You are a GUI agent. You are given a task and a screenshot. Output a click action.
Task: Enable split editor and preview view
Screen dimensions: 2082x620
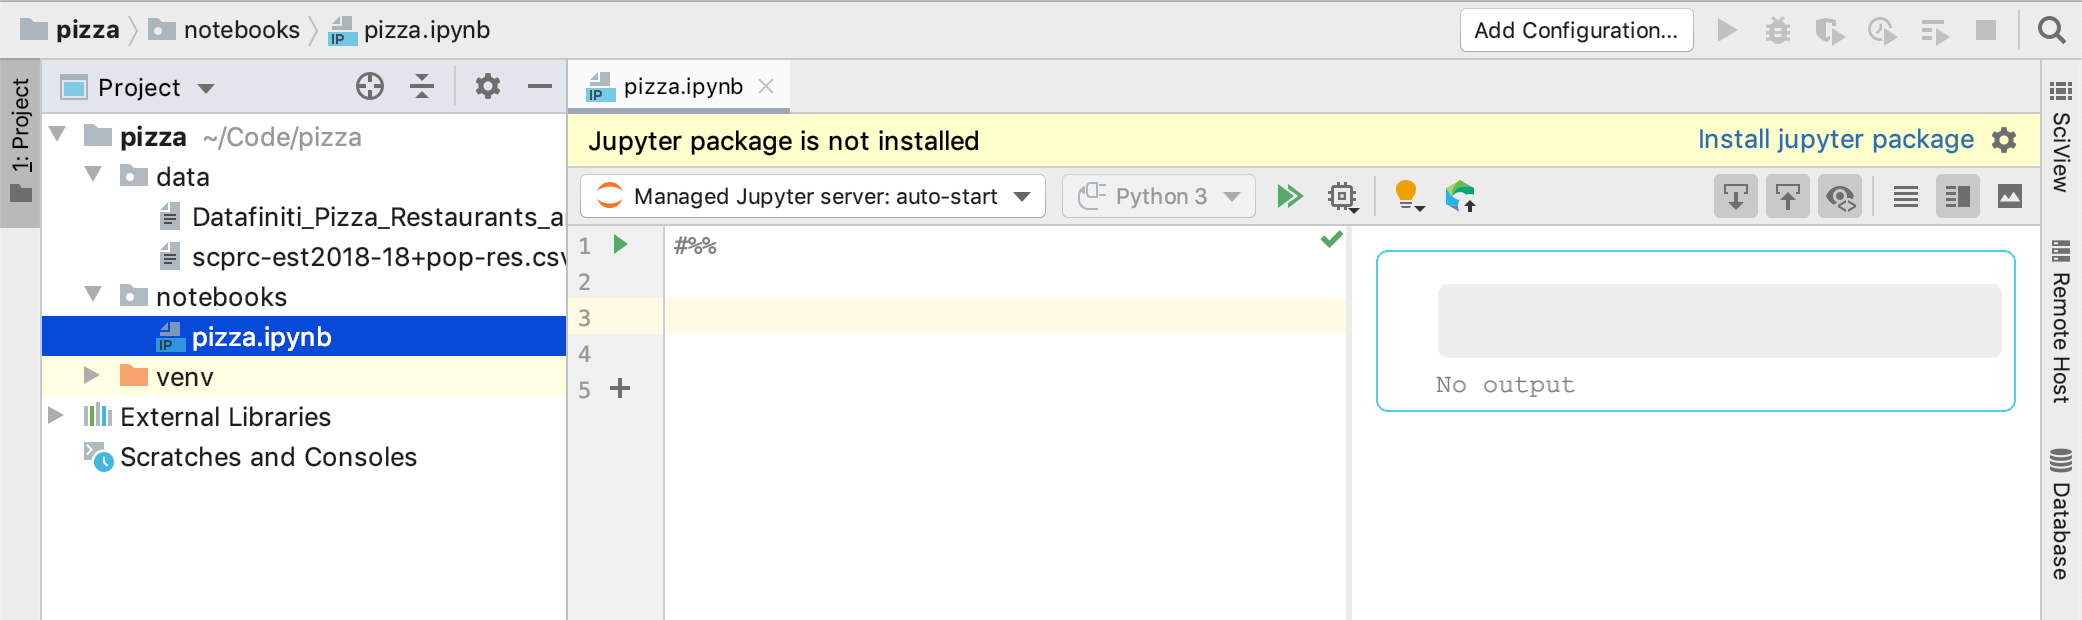pyautogui.click(x=1957, y=197)
